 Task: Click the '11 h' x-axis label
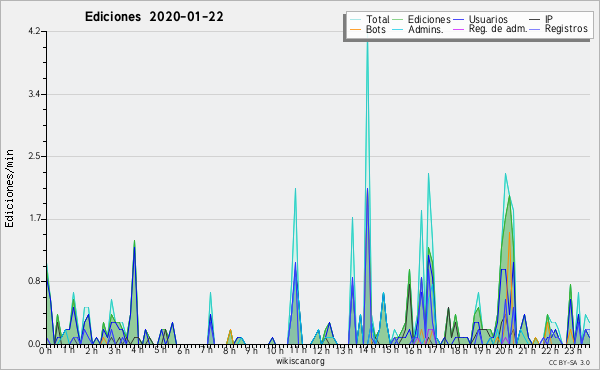point(298,350)
